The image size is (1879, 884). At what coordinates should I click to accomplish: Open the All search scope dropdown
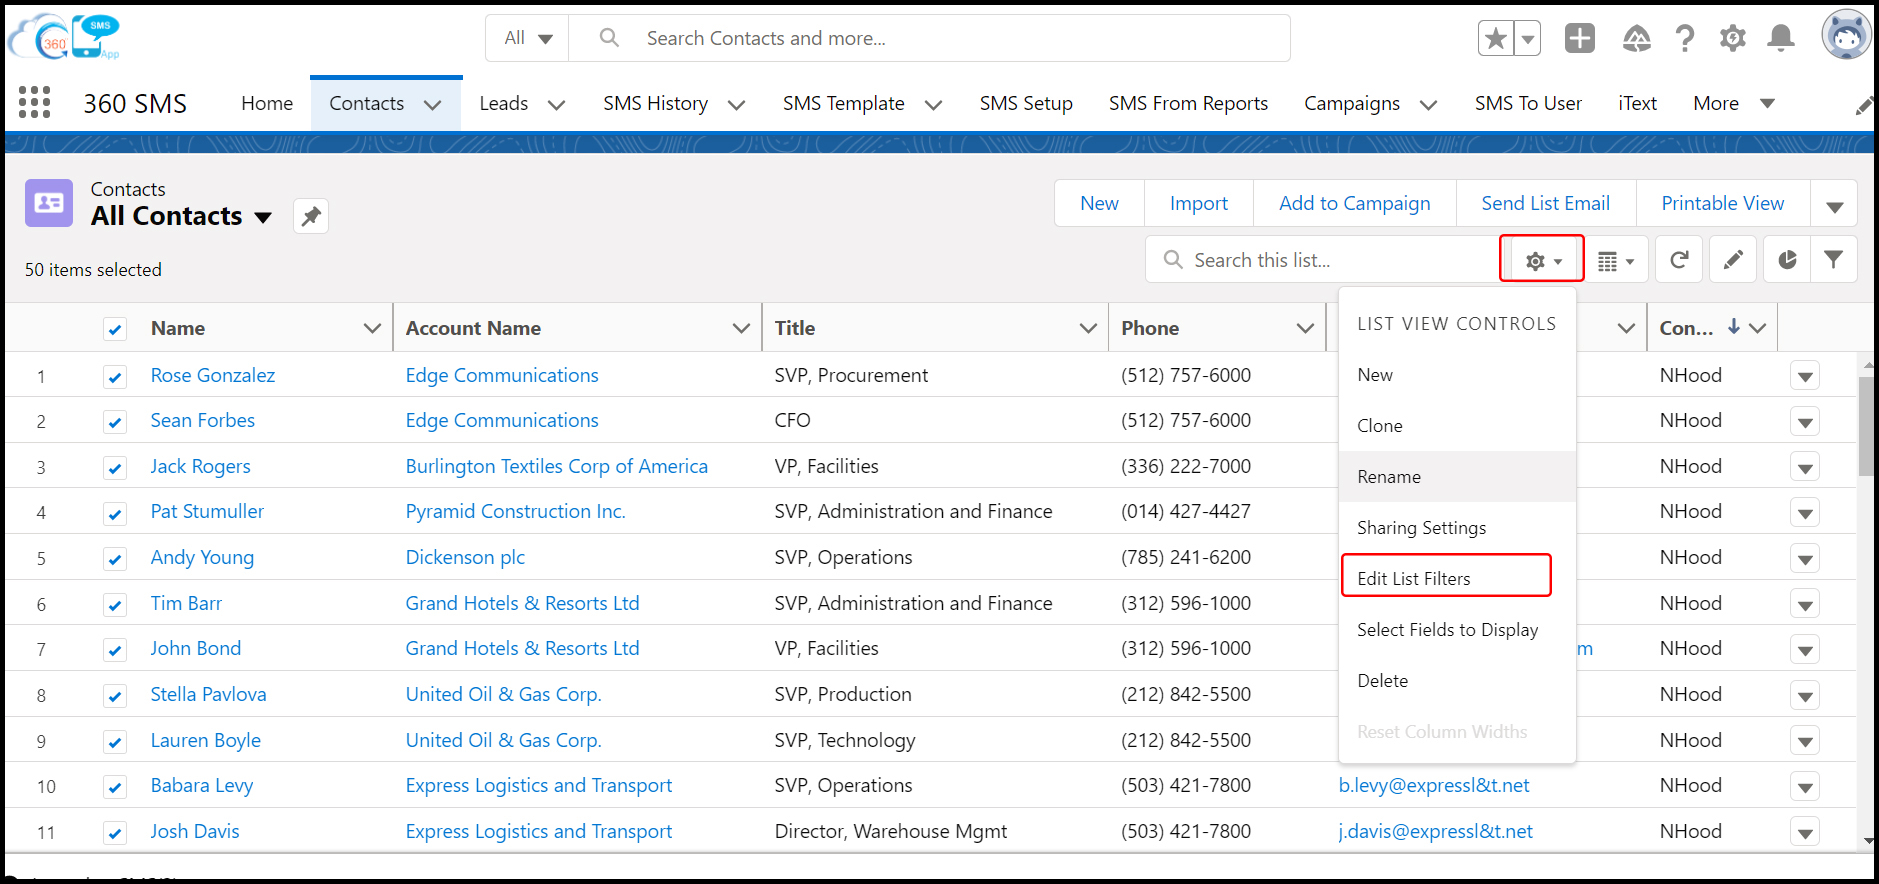click(x=527, y=38)
